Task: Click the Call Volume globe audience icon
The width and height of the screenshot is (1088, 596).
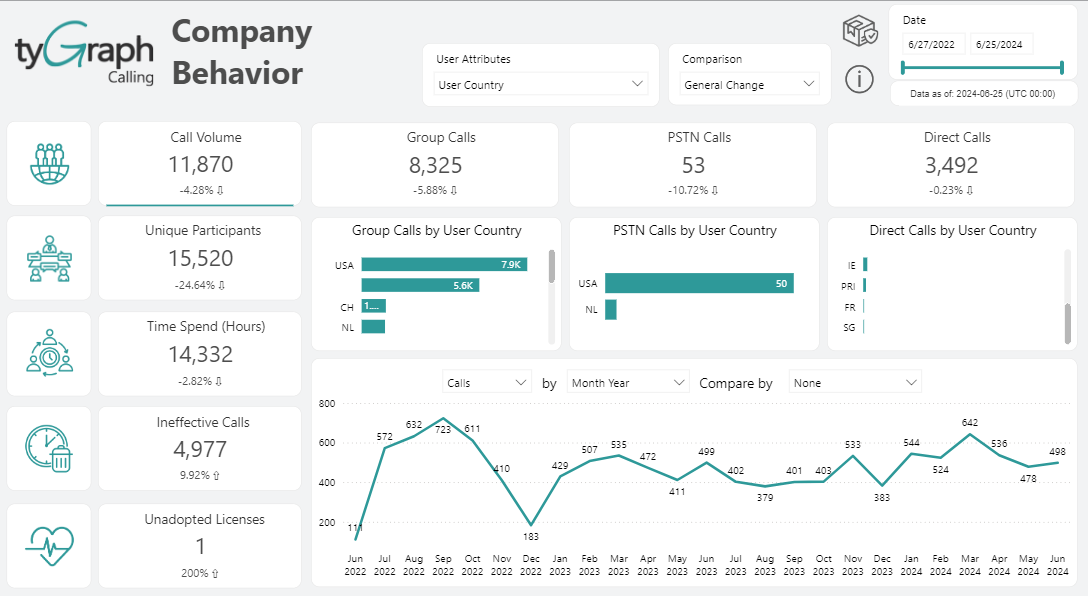Action: 48,163
